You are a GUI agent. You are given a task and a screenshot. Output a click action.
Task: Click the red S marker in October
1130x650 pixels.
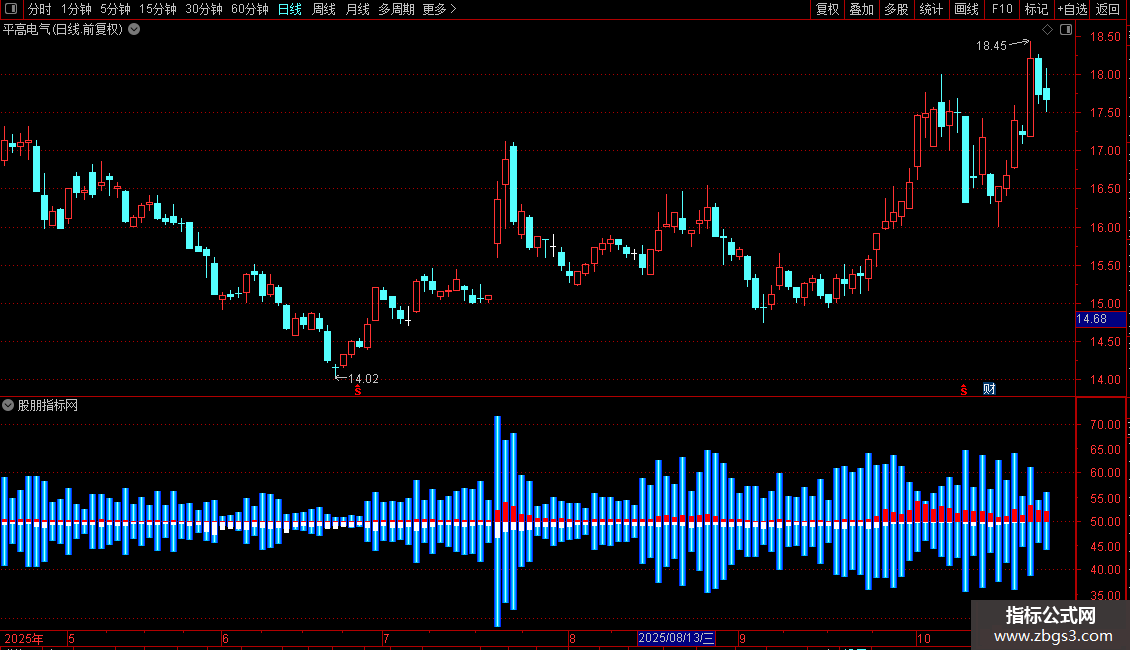coord(964,390)
